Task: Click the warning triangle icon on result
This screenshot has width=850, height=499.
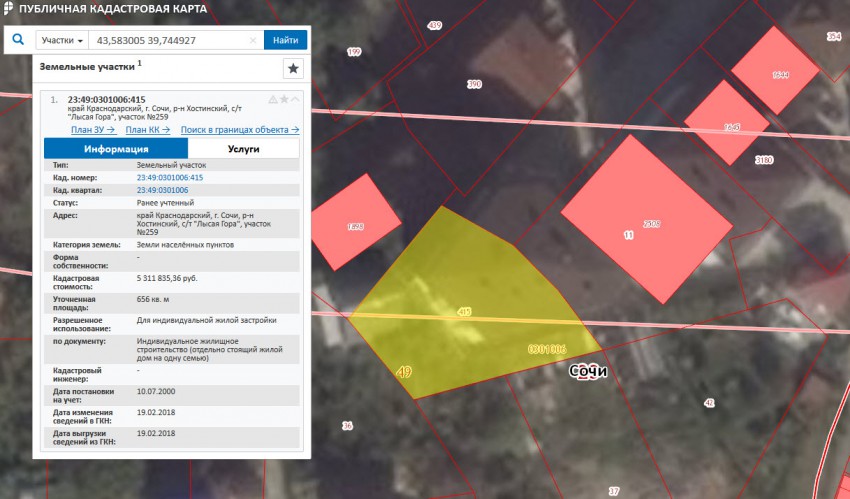Action: (272, 100)
